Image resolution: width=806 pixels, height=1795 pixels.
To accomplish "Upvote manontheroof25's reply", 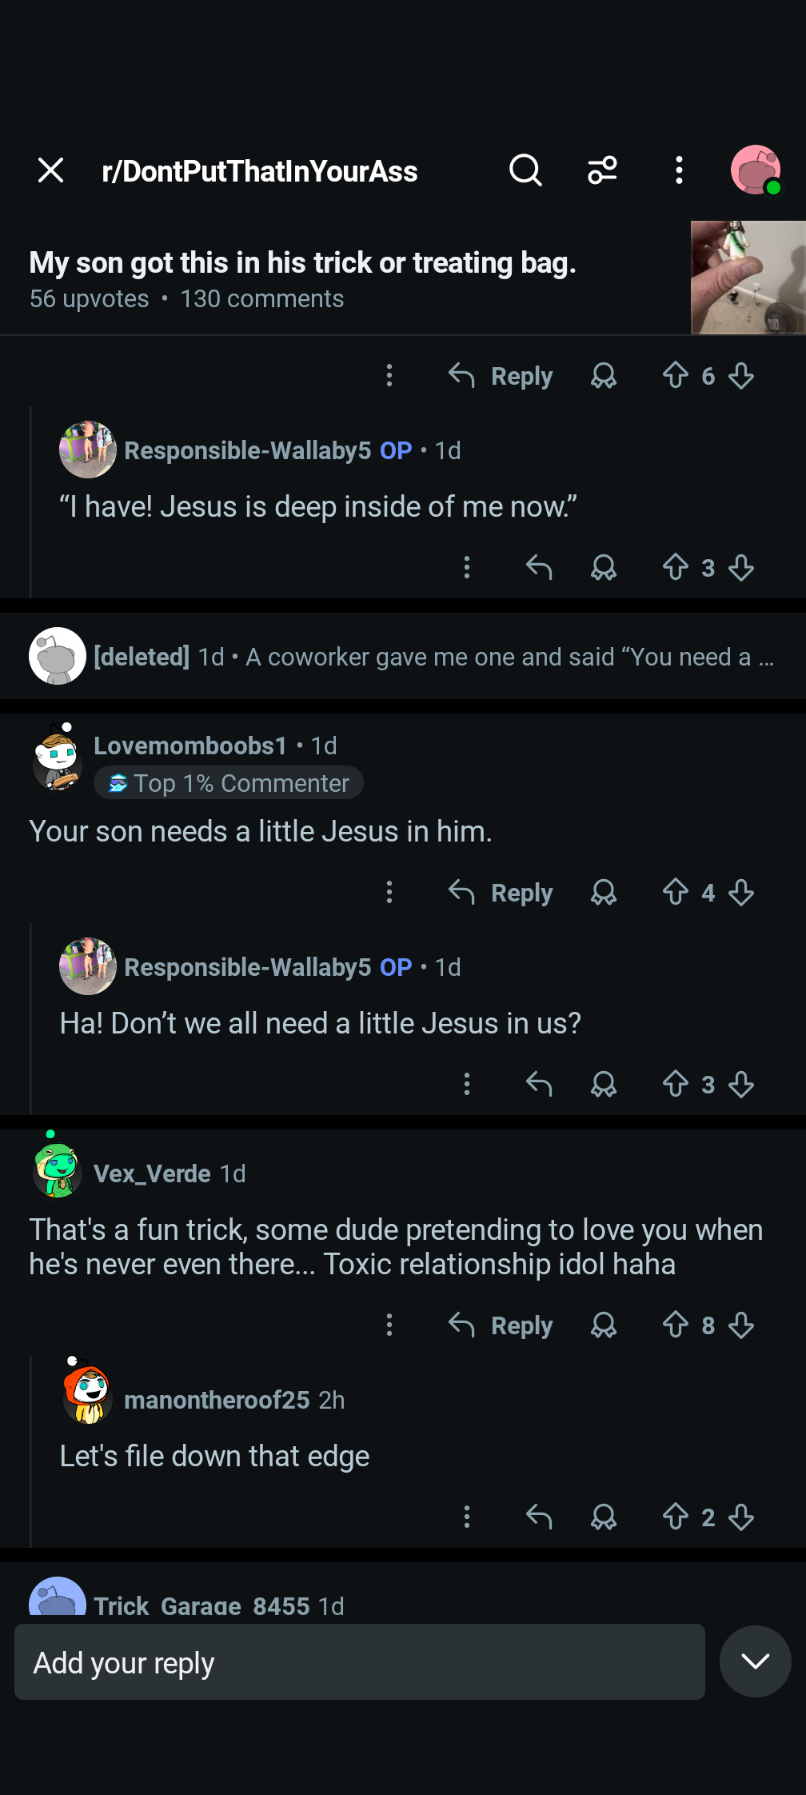I will coord(675,1517).
